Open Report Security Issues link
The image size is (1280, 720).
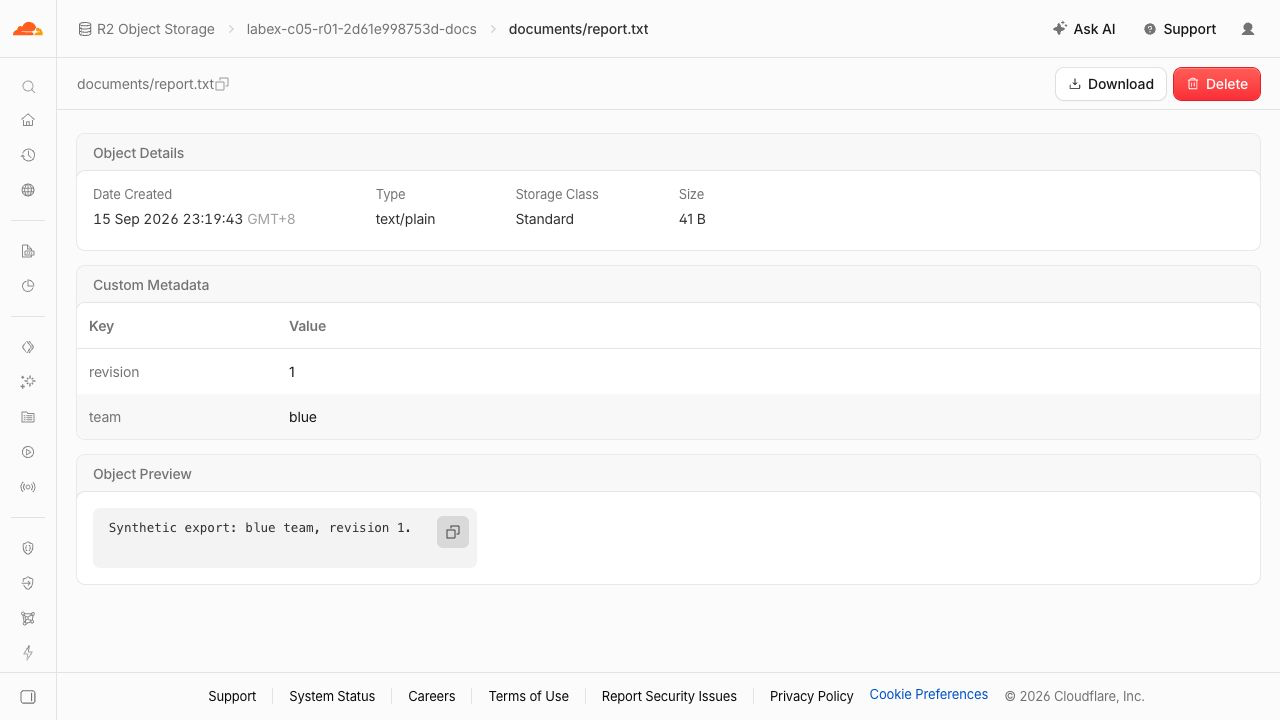click(669, 696)
